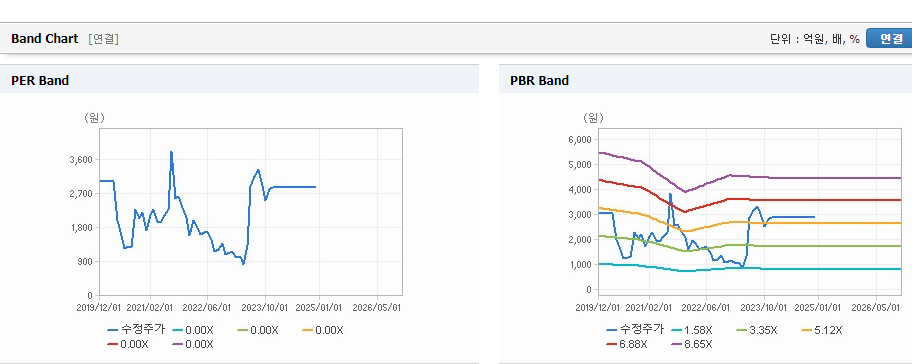912x364 pixels.
Task: Click the 6,000 axis label in PBR chart
Action: (x=579, y=140)
